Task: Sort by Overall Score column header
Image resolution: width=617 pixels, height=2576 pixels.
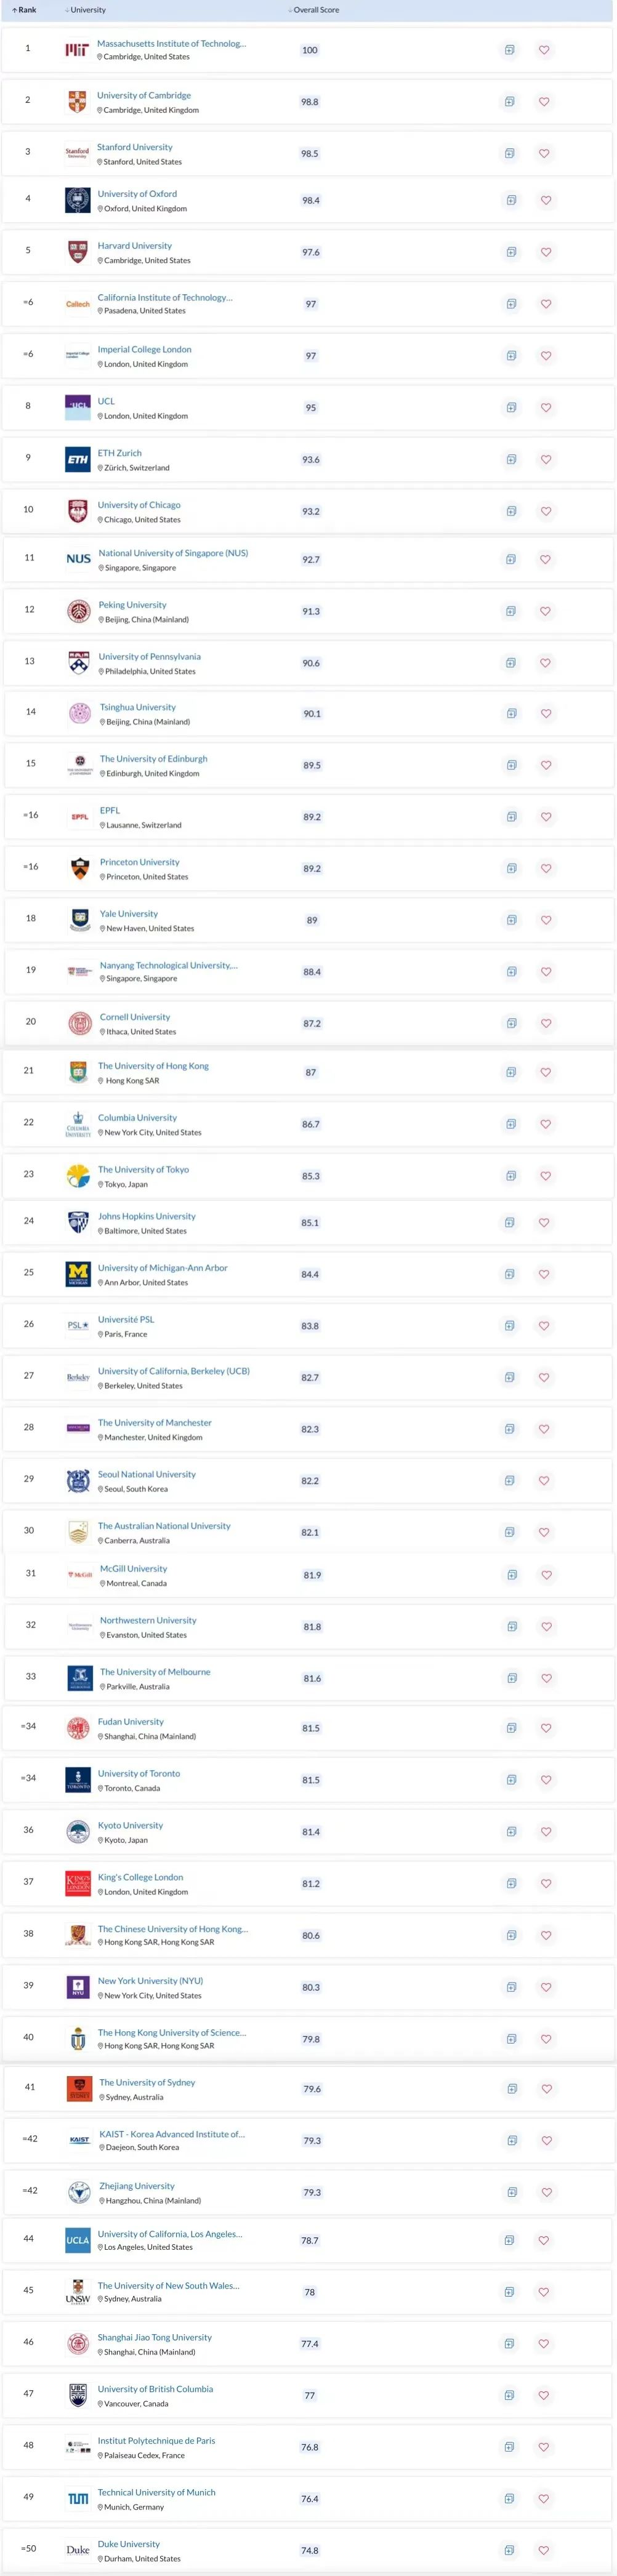Action: 313,10
